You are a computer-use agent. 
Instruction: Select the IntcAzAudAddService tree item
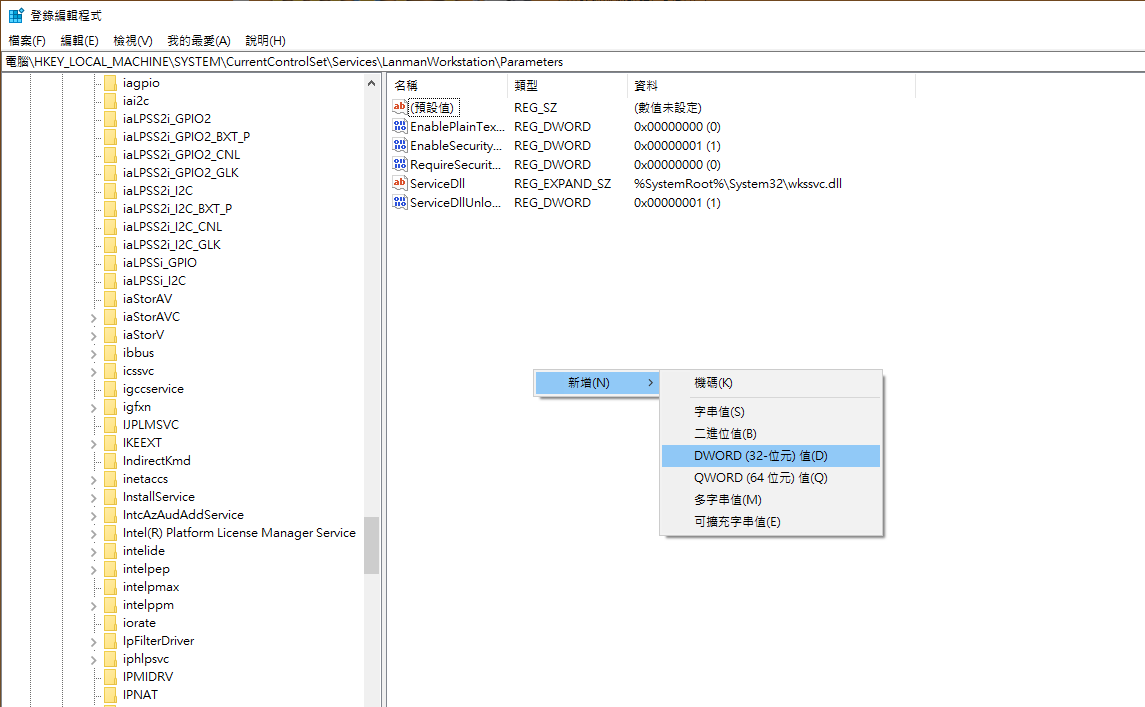[x=183, y=515]
